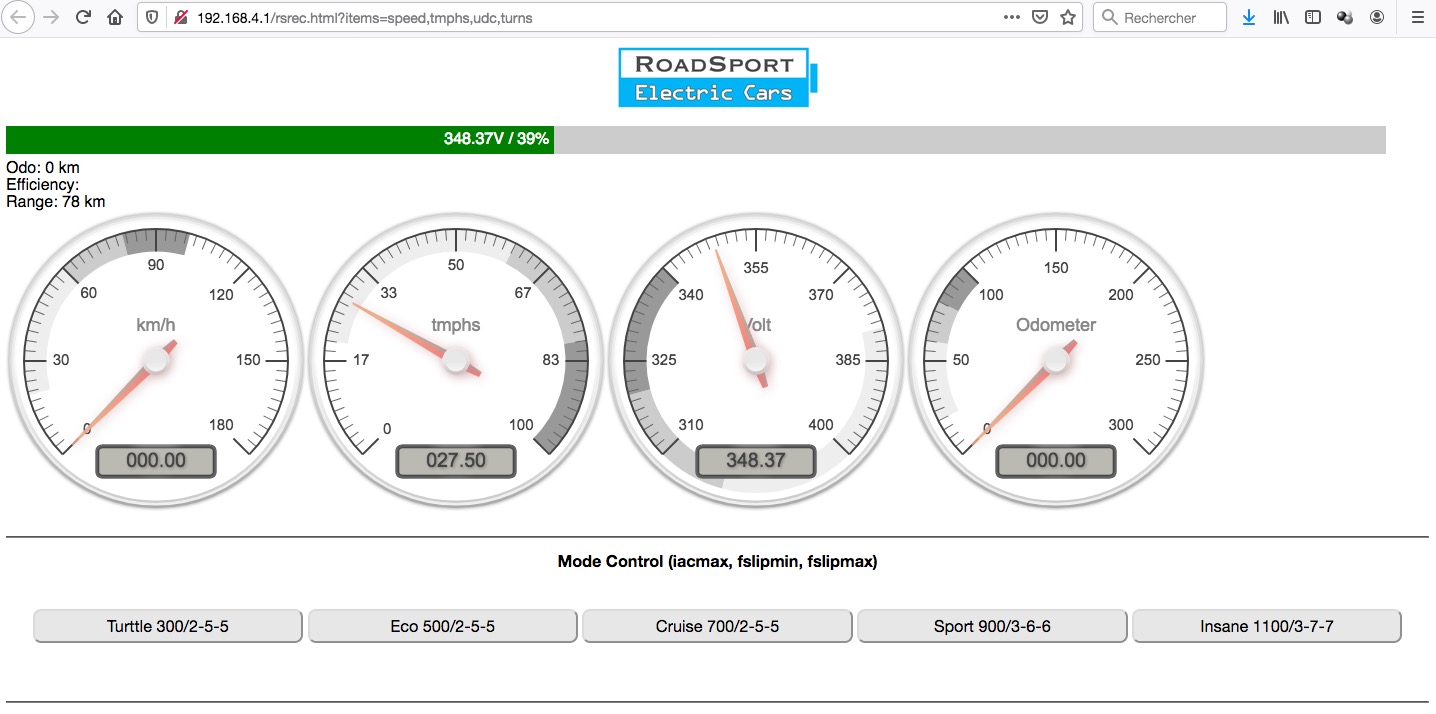Click the browser back arrow button
Screen dimensions: 1436x714
[x=20, y=17]
